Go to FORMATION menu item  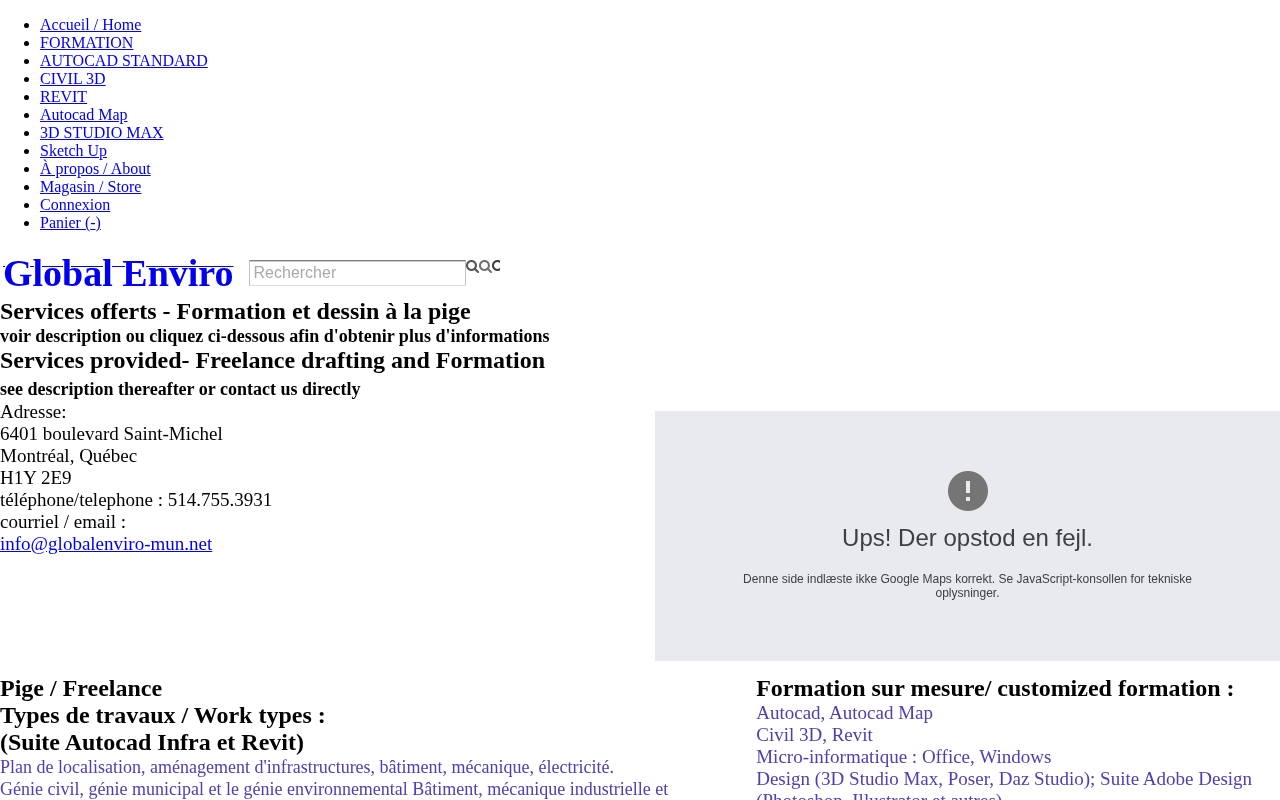click(x=86, y=43)
